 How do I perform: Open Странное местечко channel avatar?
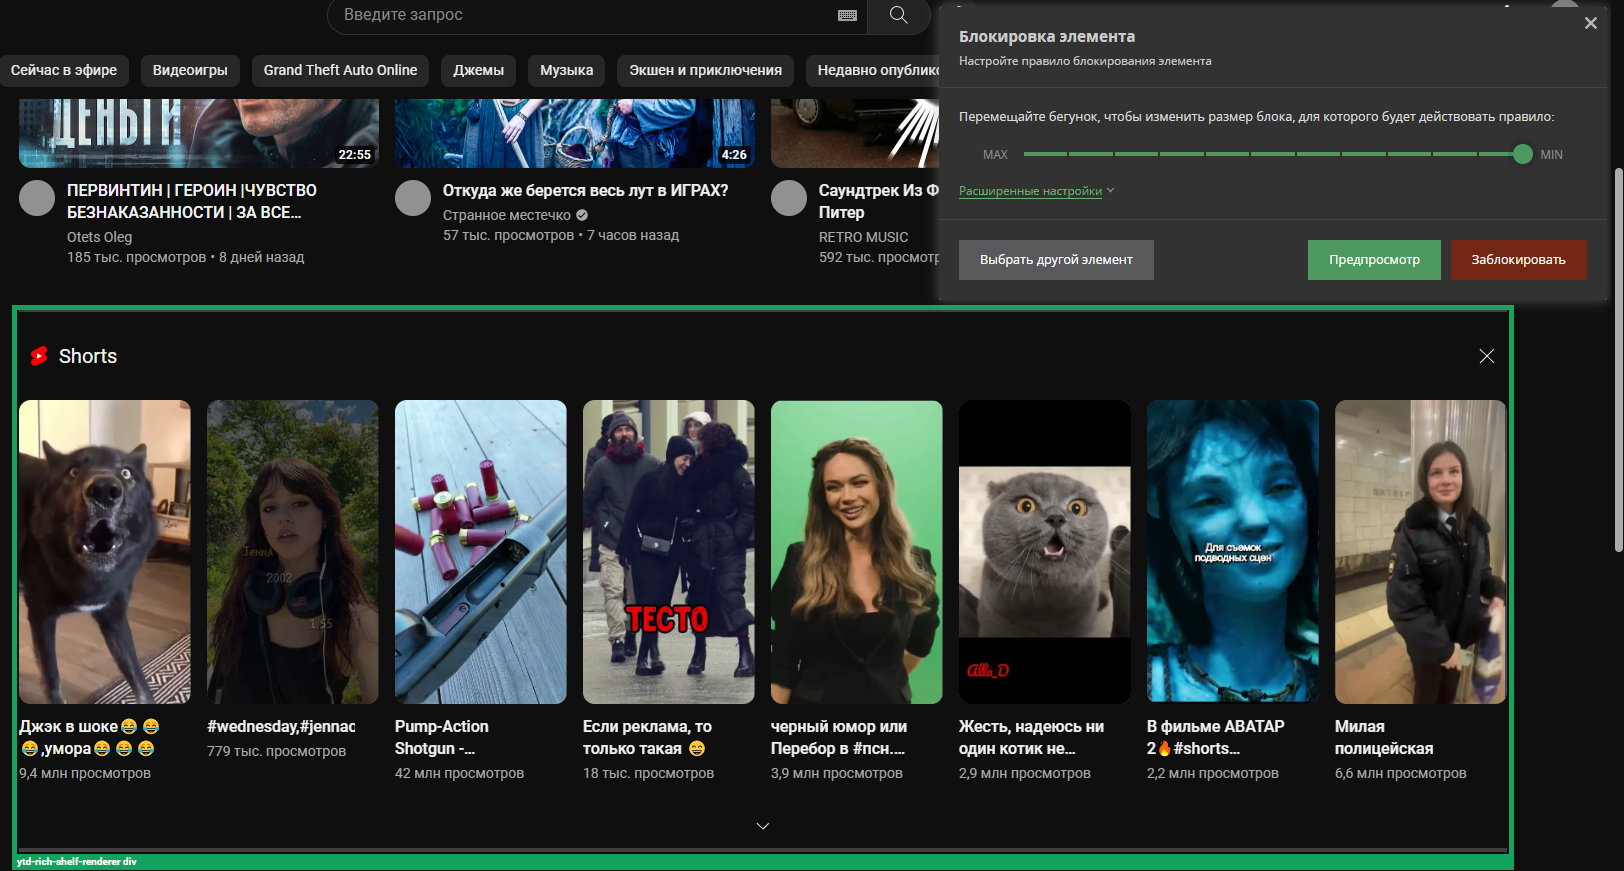[x=413, y=198]
